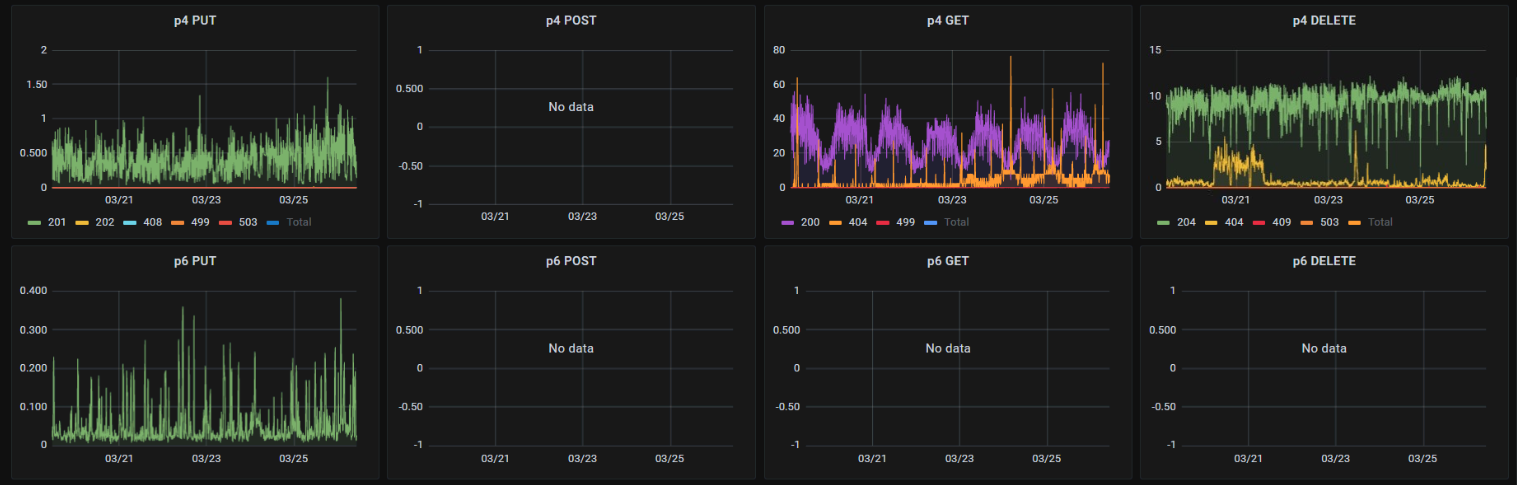Expand the p4 DELETE panel title menu
Screen dimensions: 1517x485
1324,20
